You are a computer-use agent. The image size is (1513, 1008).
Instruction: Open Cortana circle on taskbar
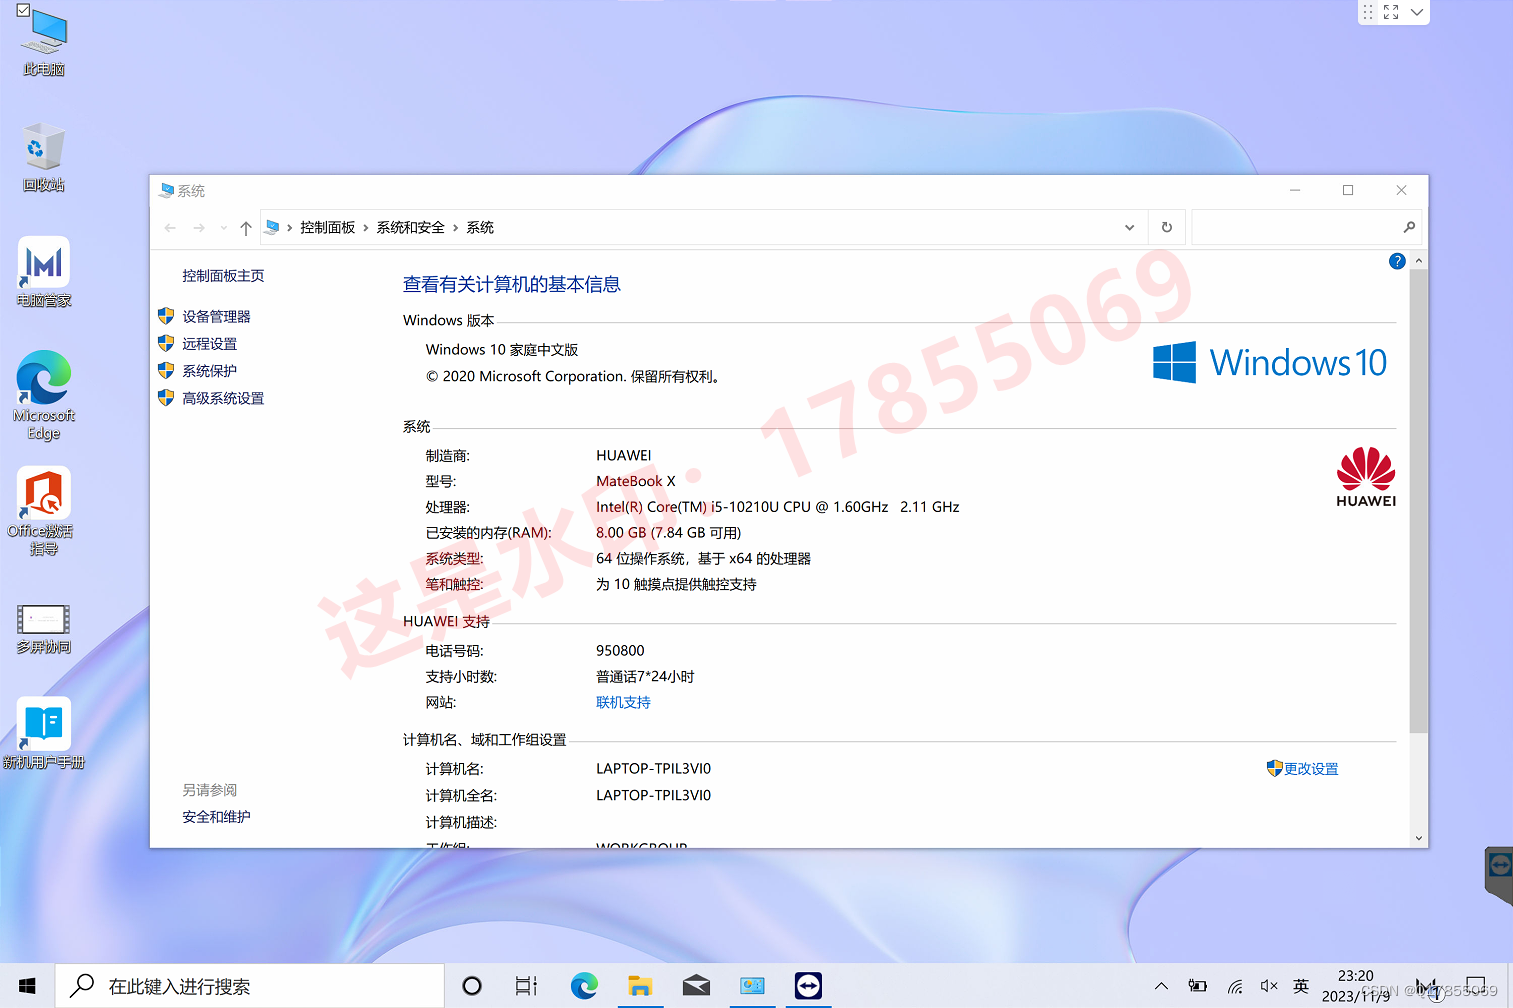coord(472,986)
